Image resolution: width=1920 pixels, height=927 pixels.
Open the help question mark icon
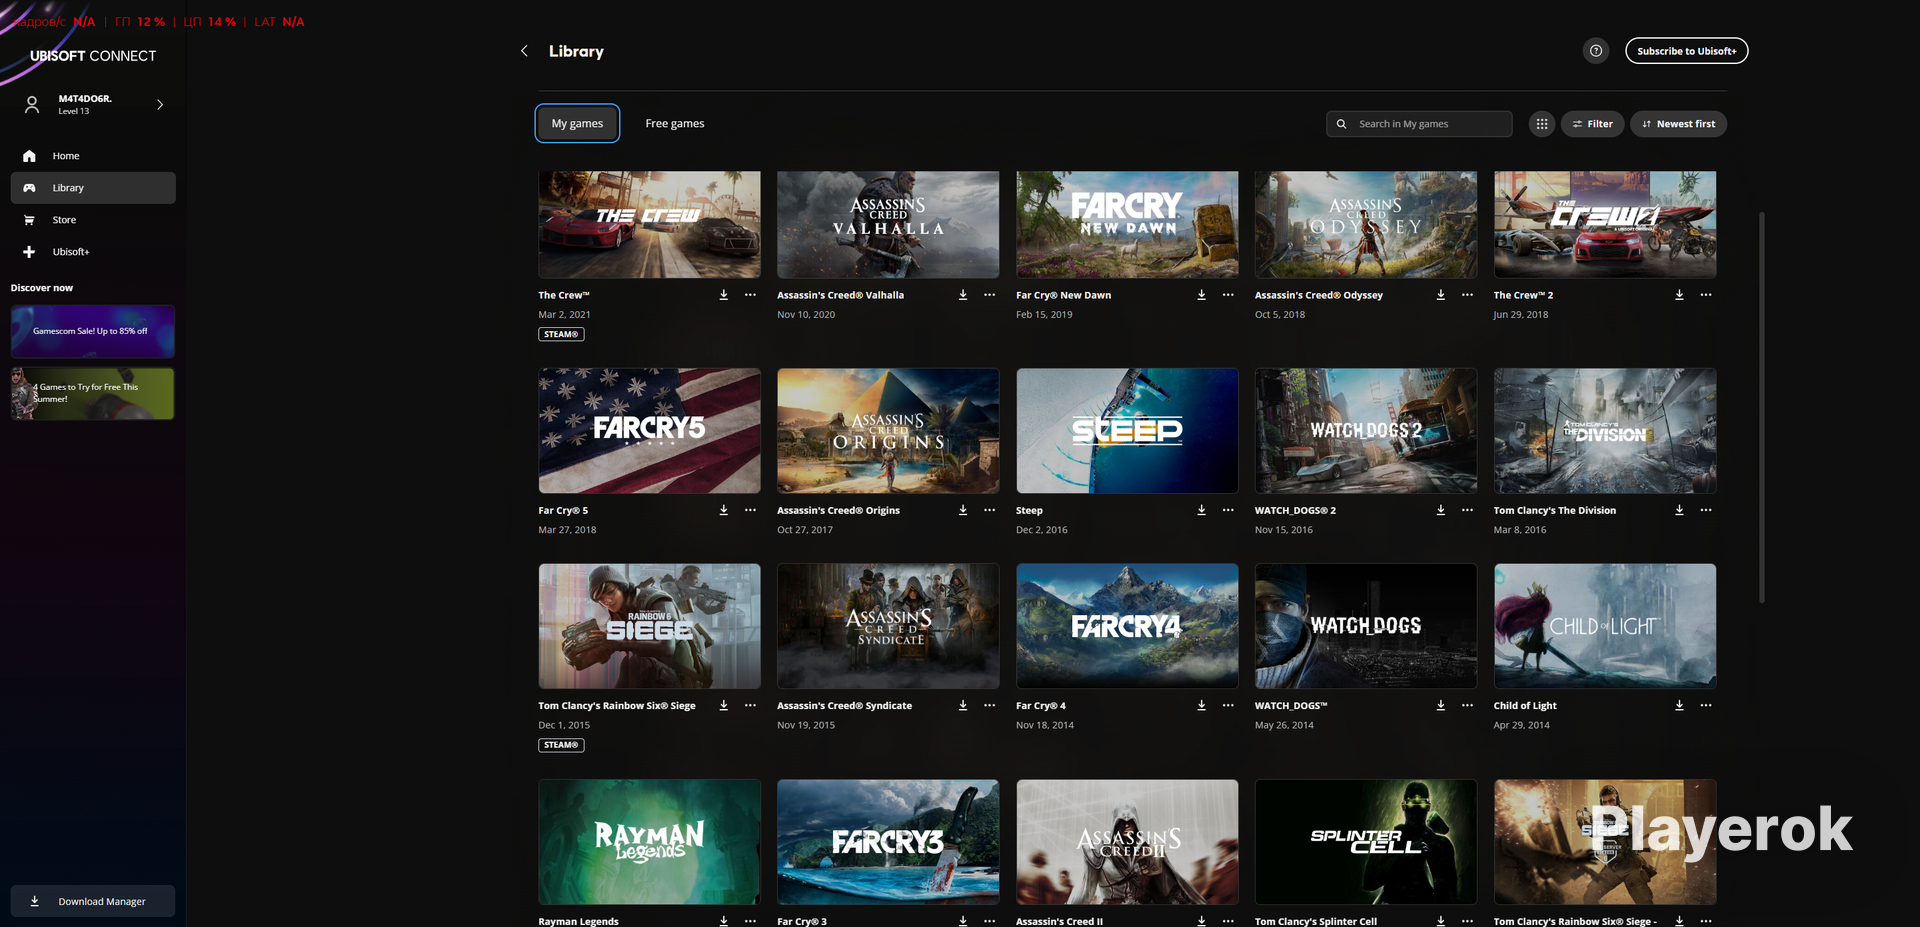1596,51
